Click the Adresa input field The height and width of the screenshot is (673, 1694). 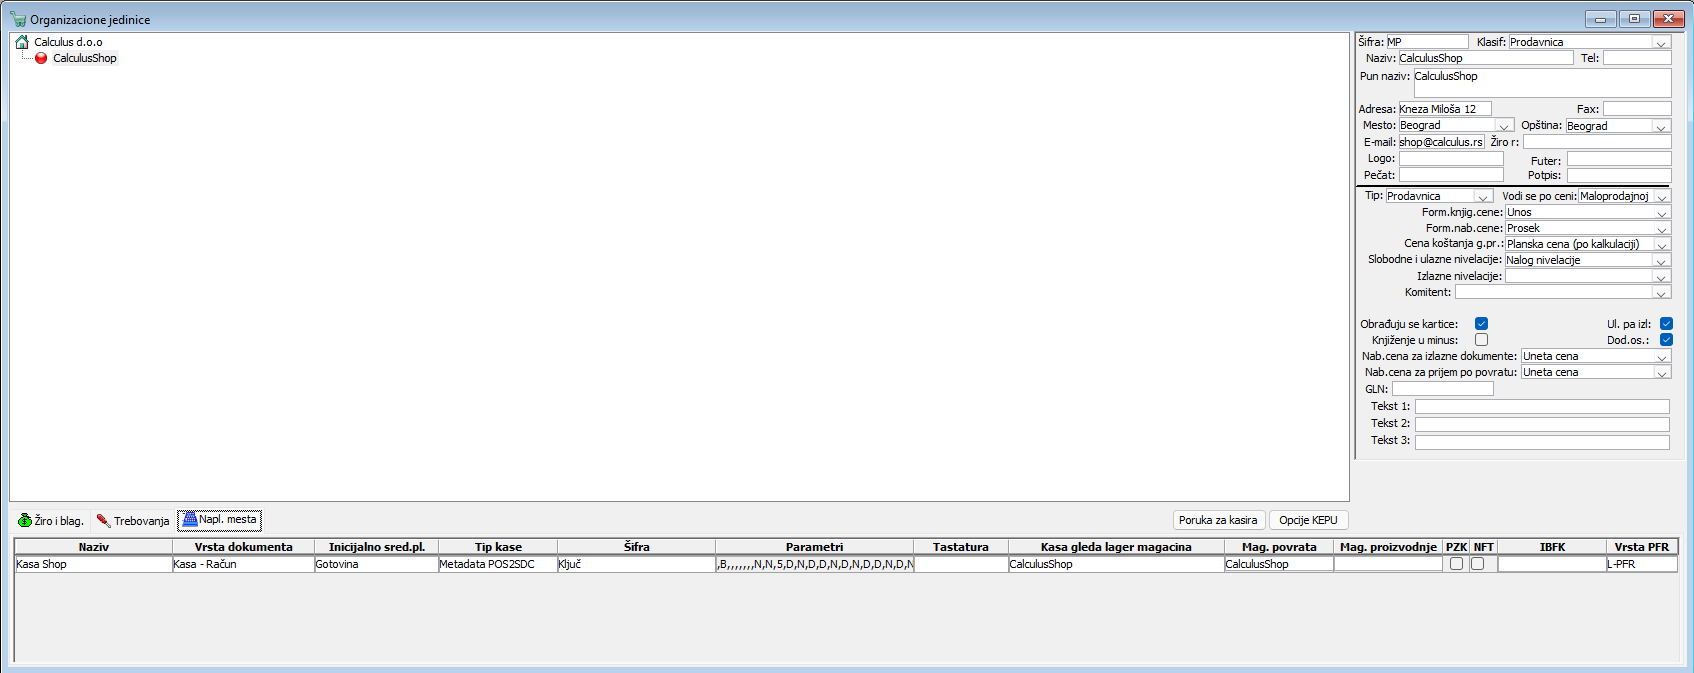(1444, 109)
